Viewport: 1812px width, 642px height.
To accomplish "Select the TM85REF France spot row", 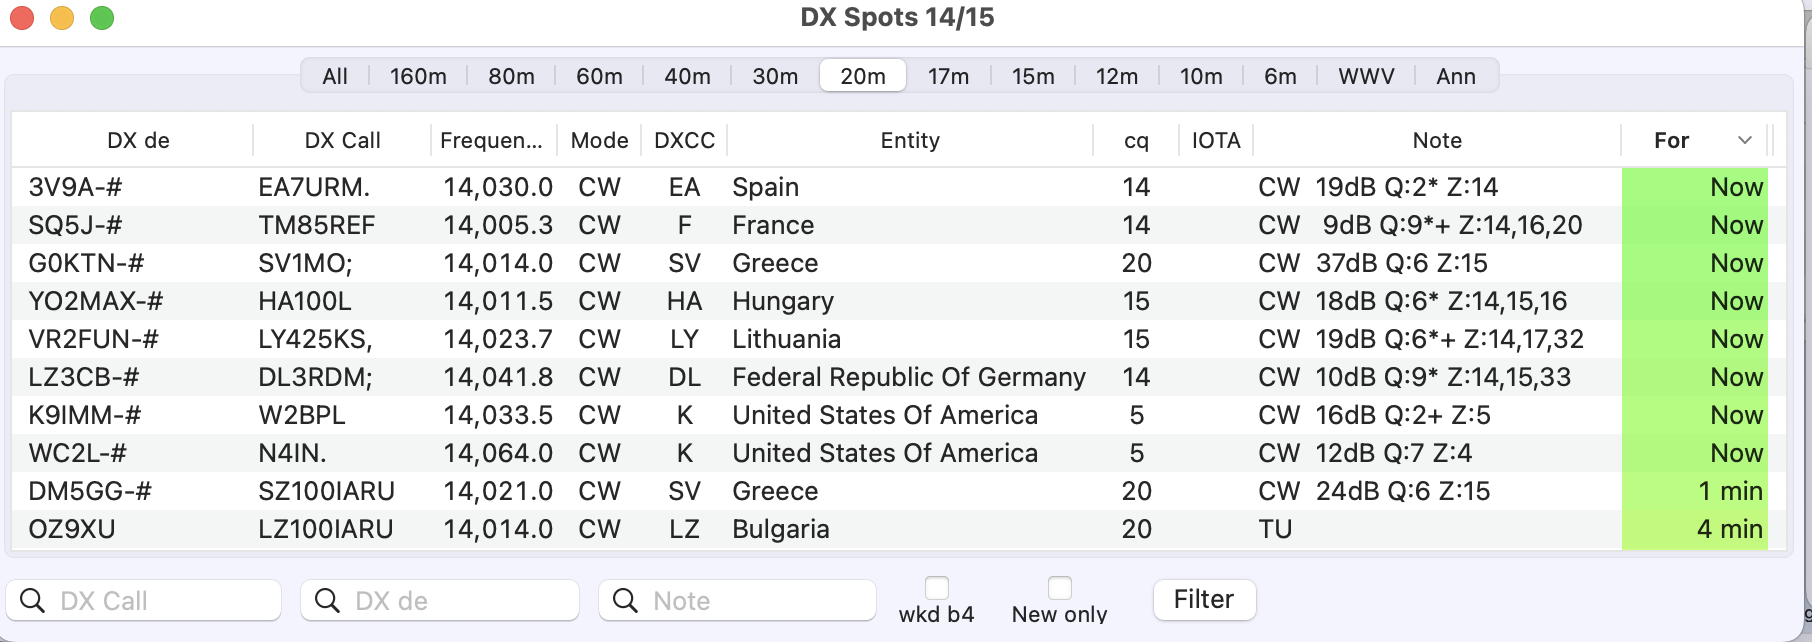I will pyautogui.click(x=700, y=225).
